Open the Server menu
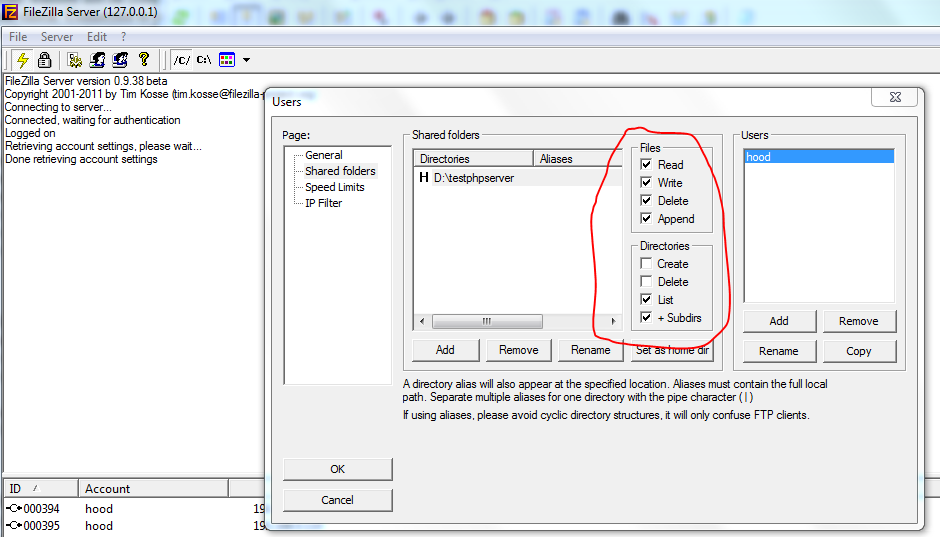Image resolution: width=940 pixels, height=537 pixels. coord(57,37)
